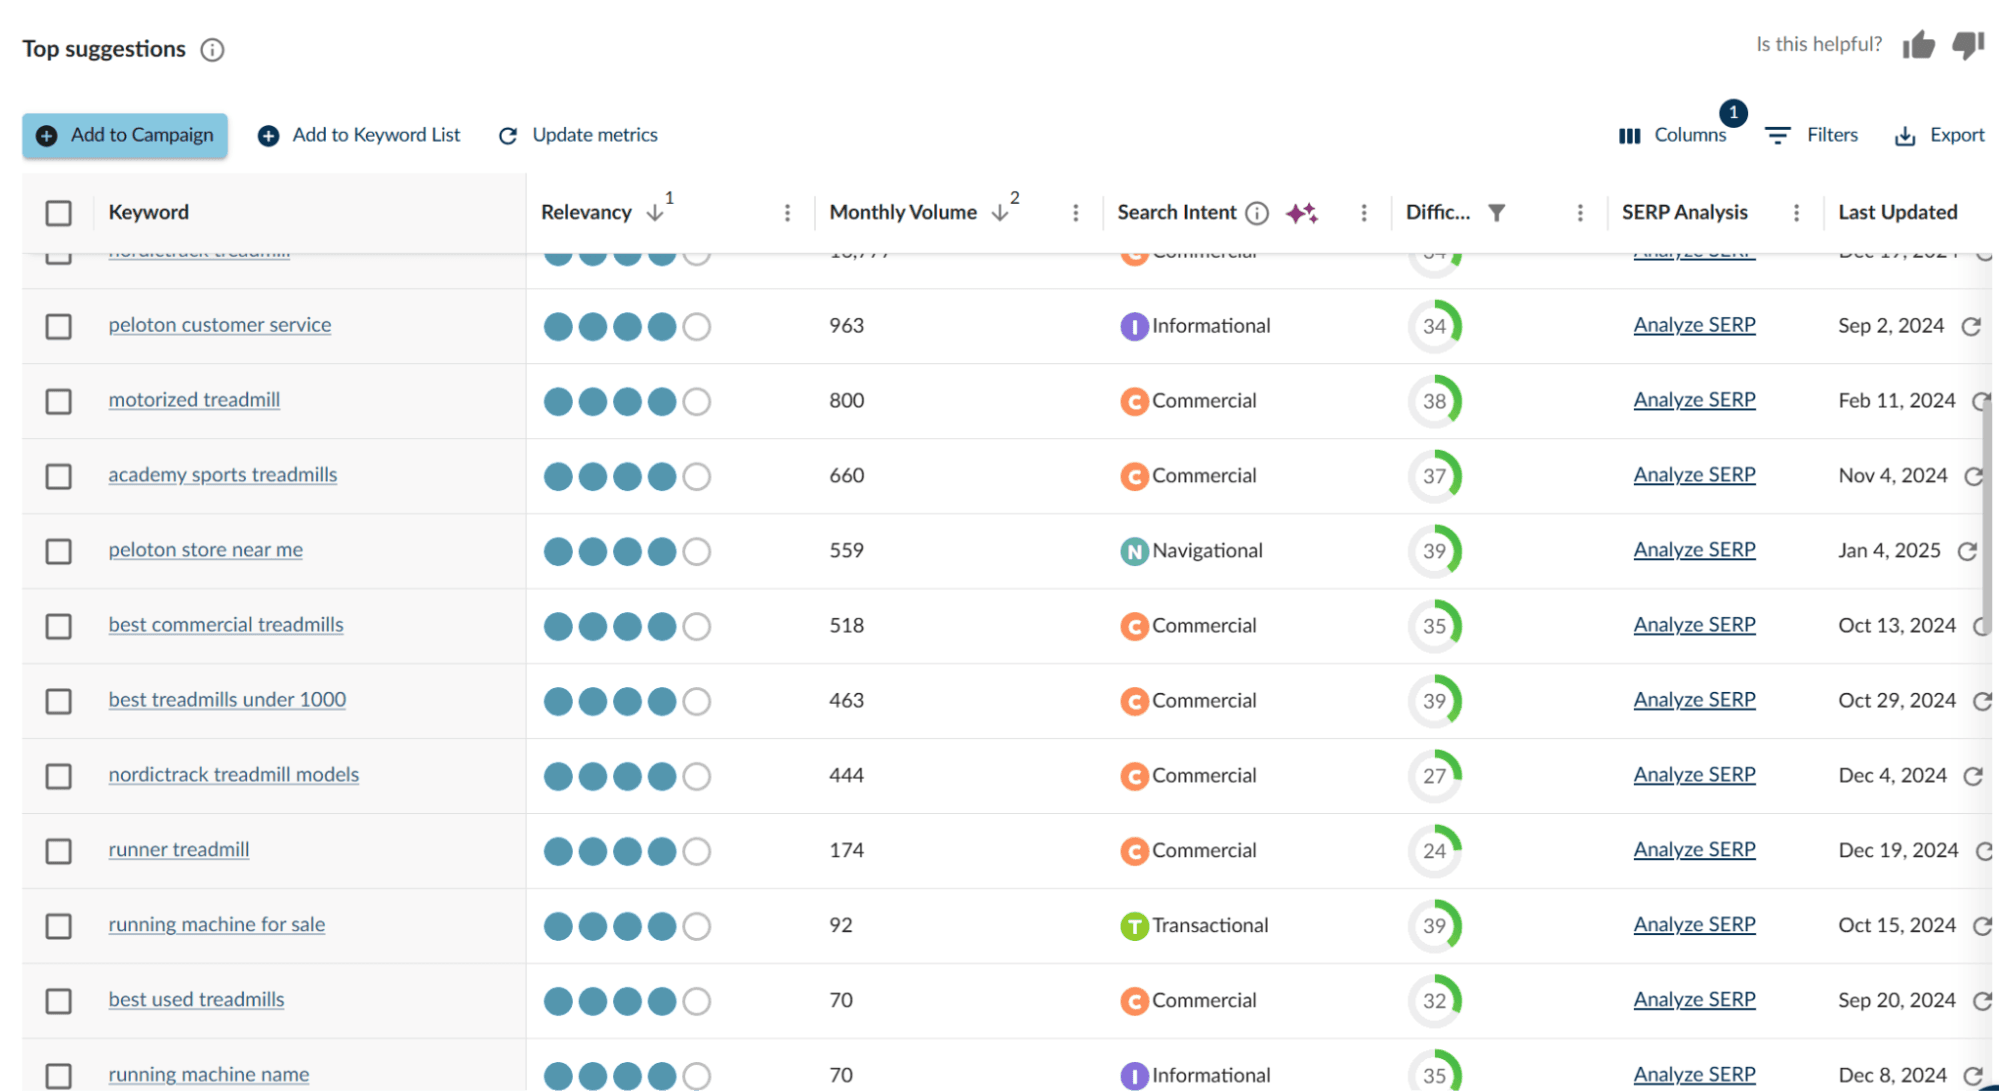This screenshot has height=1092, width=1999.
Task: Click the thumbs up helpful icon
Action: click(x=1918, y=45)
